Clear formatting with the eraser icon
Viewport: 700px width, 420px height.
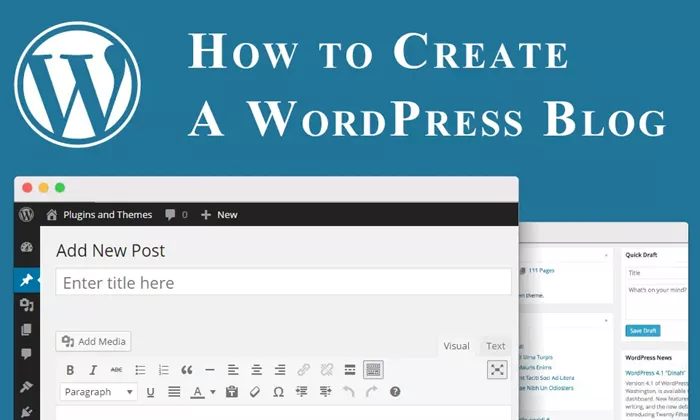255,392
